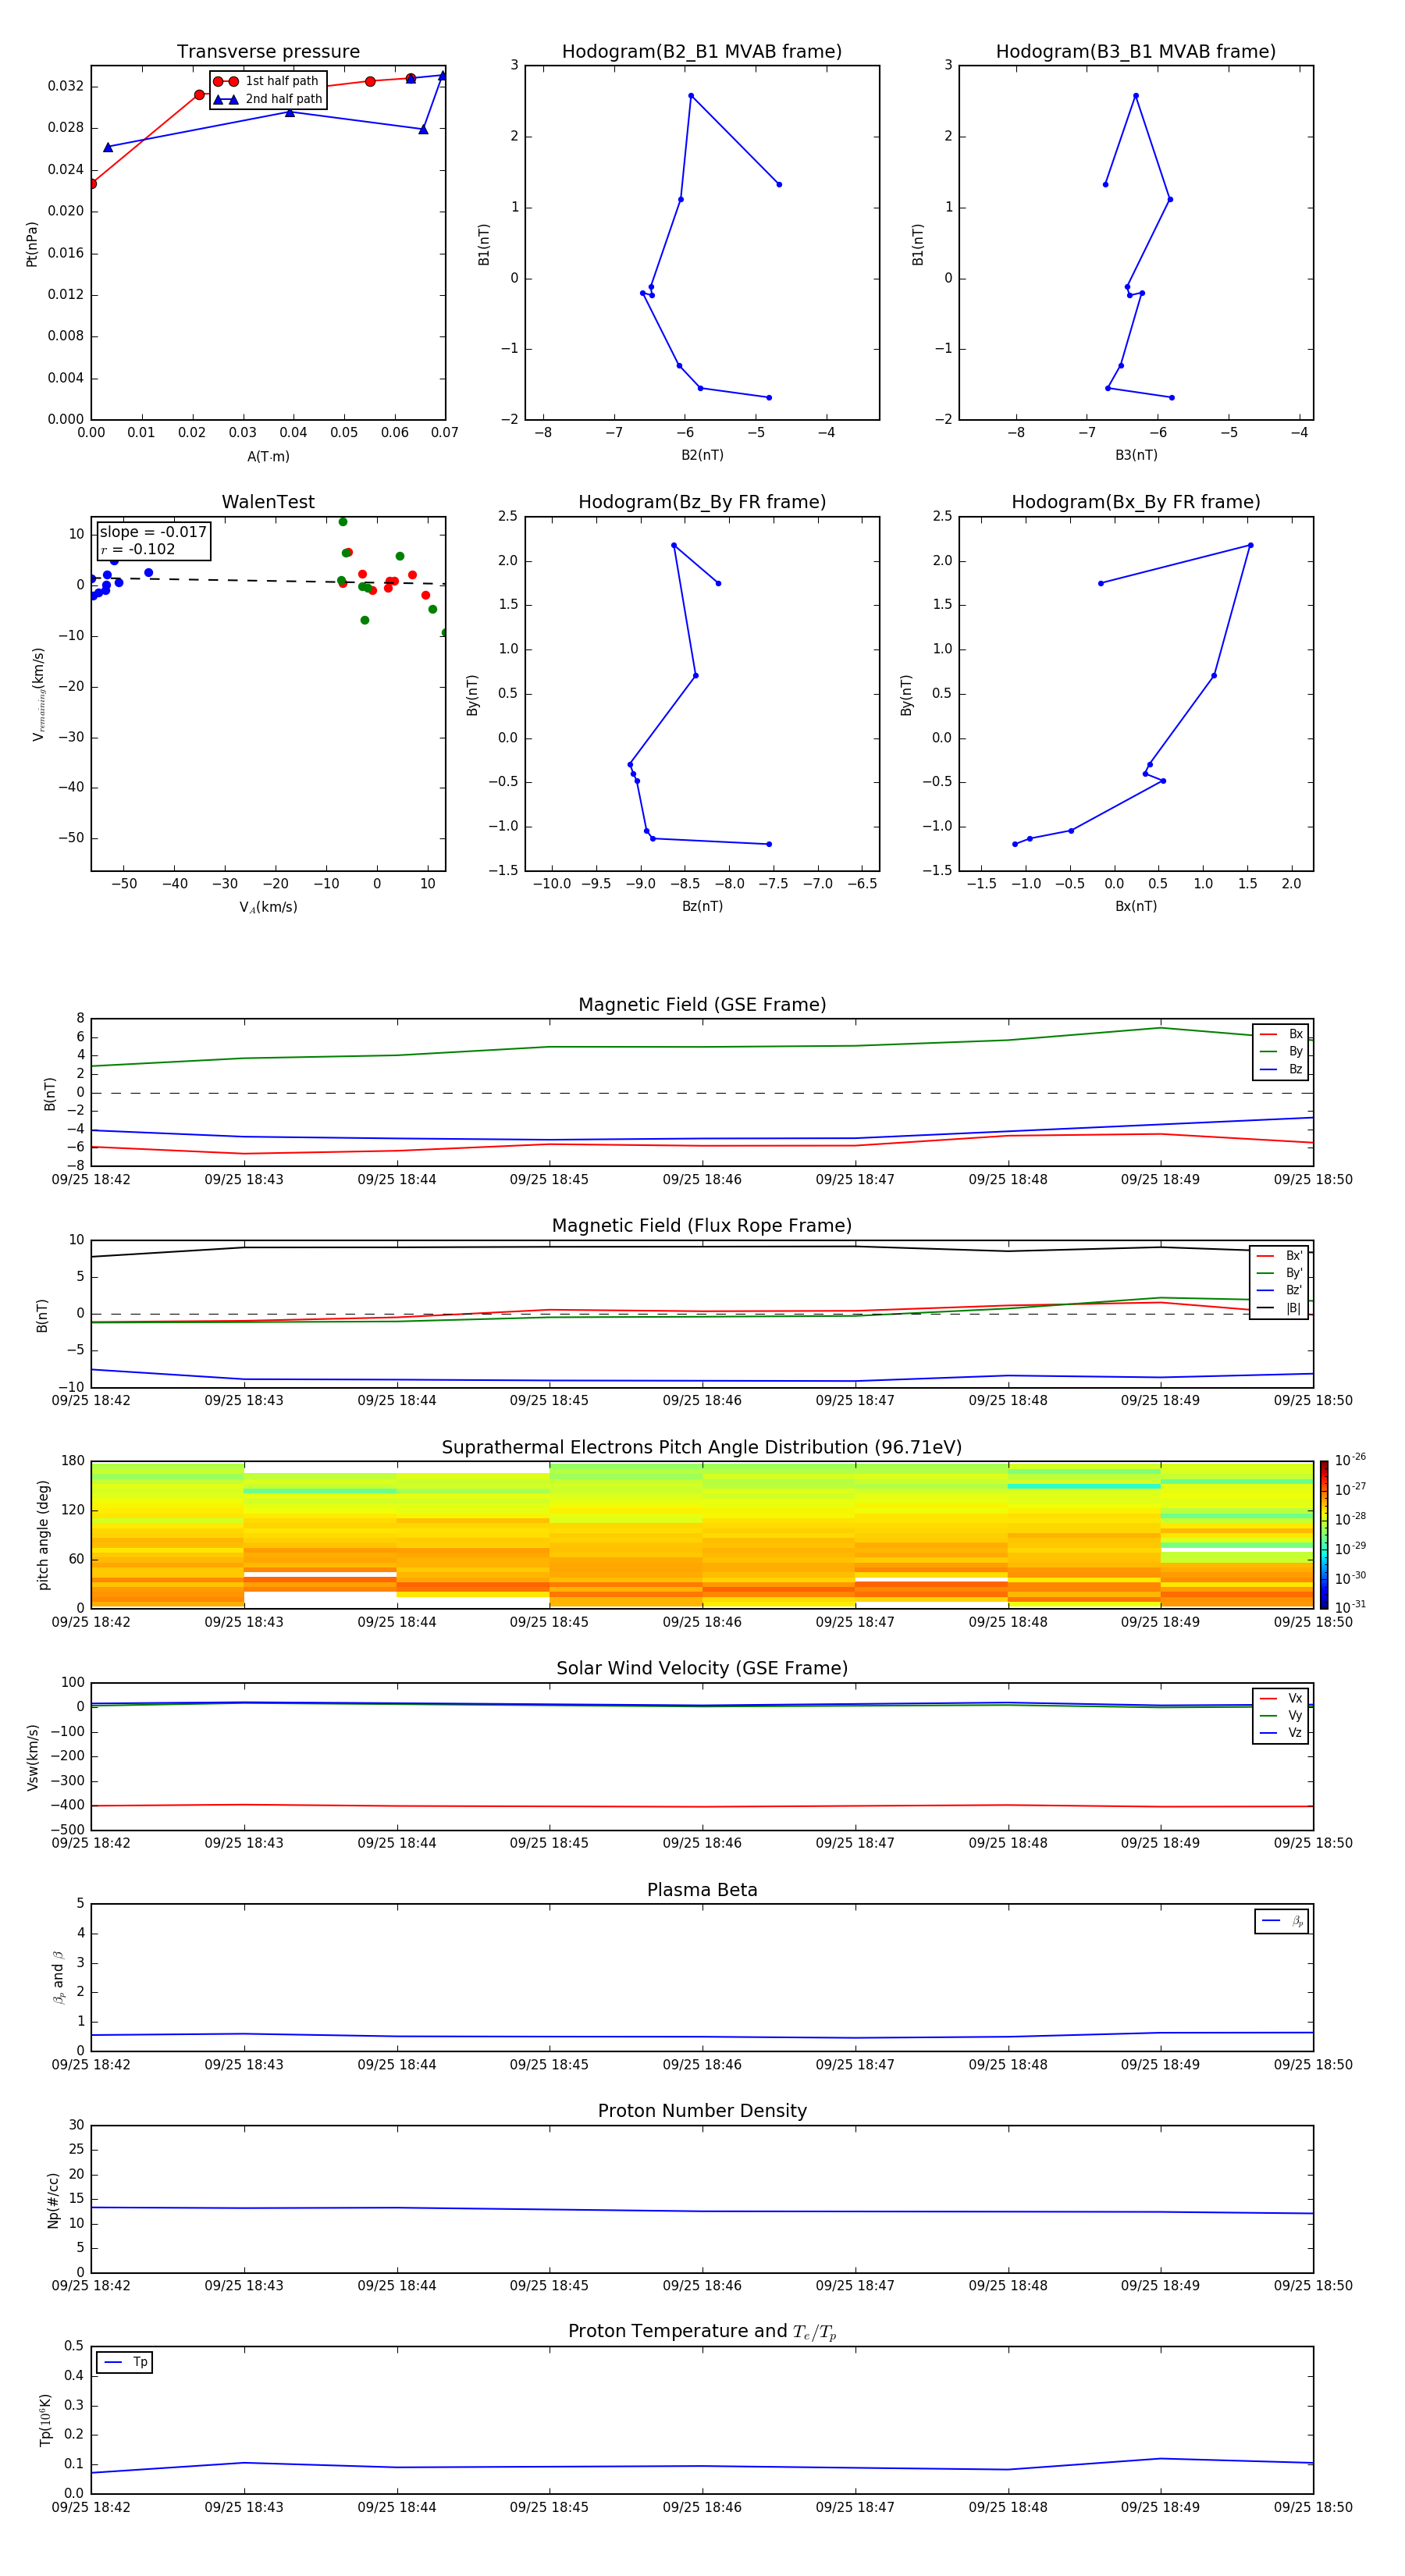Click the "Magnetic Field (GSE Frame)" title

pyautogui.click(x=702, y=1004)
